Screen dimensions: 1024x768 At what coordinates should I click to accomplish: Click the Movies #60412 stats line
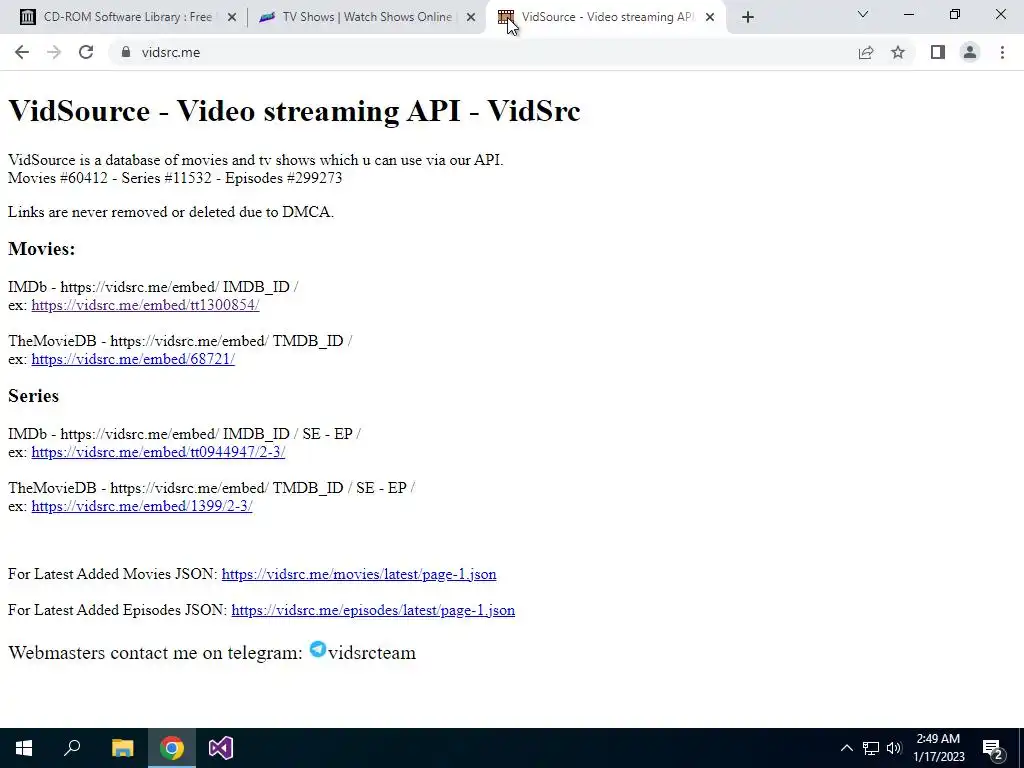(x=175, y=178)
